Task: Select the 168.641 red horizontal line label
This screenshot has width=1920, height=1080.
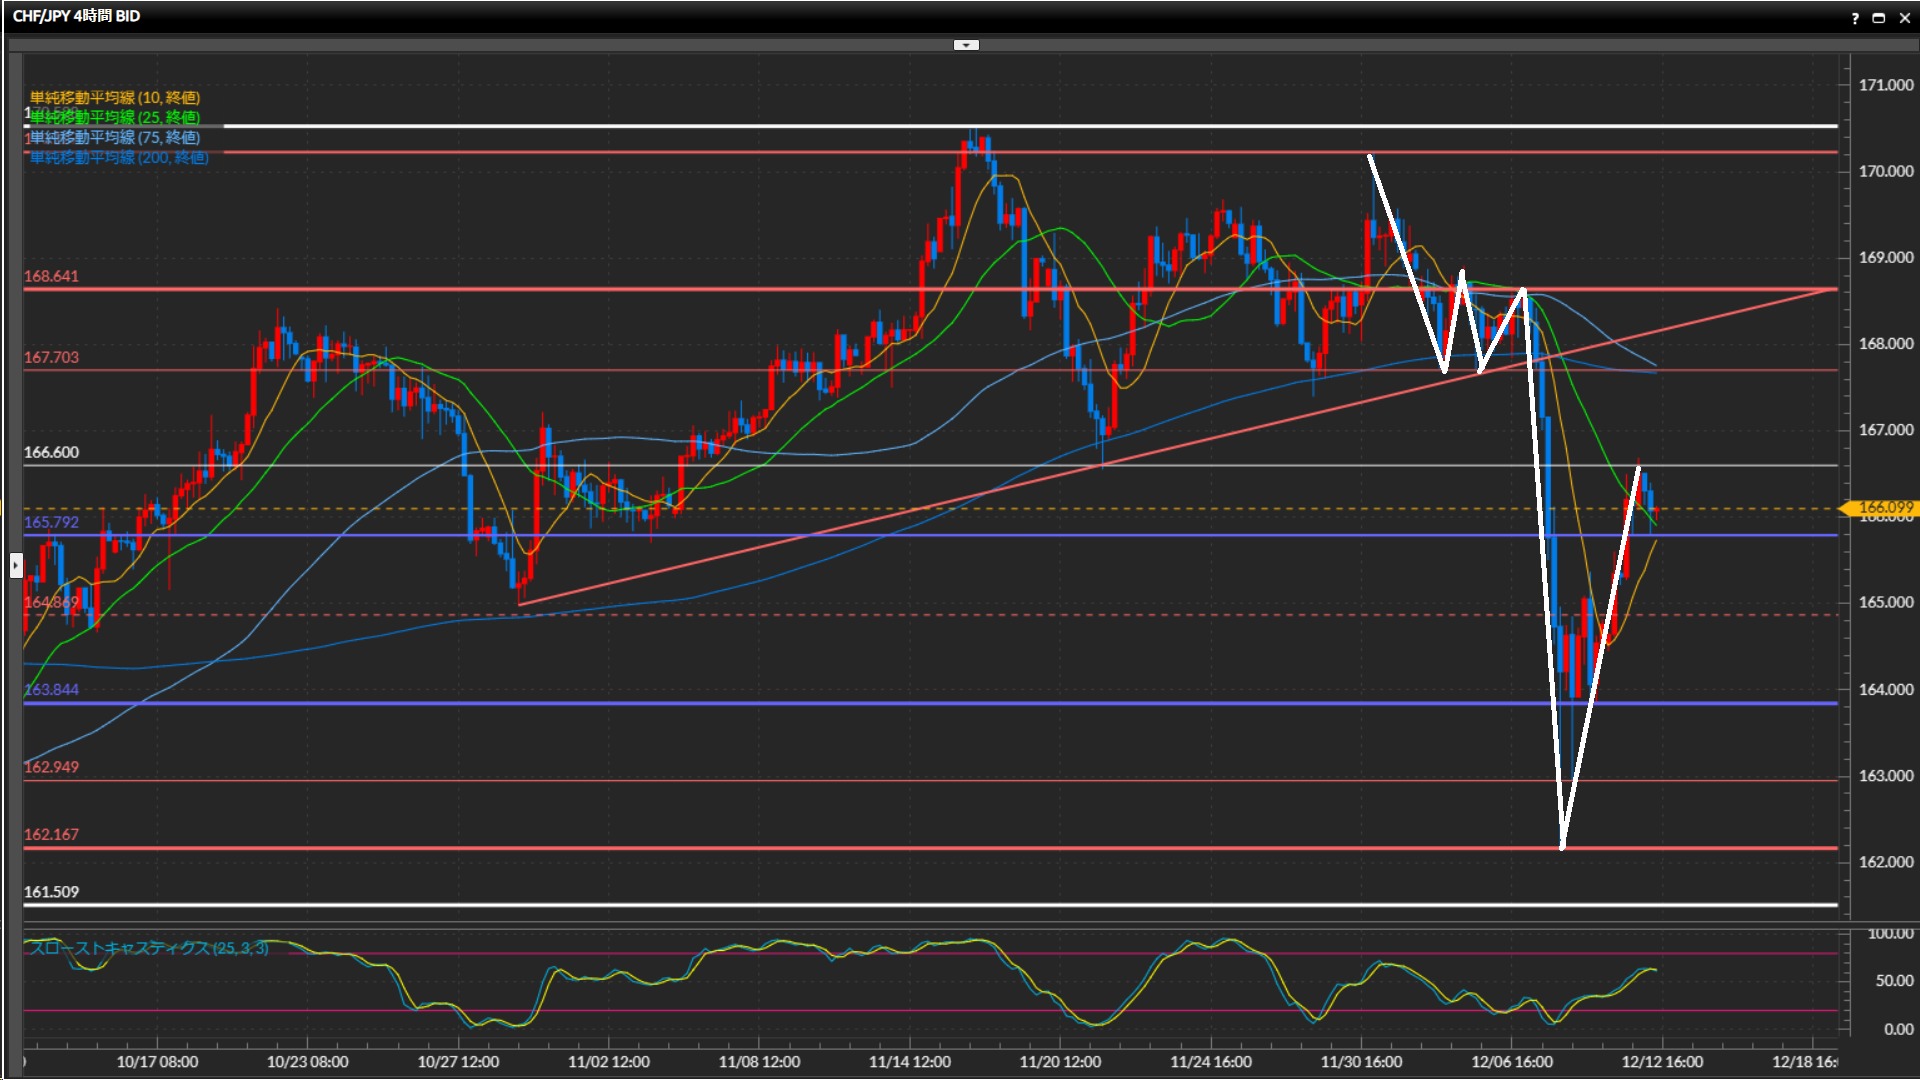Action: click(x=51, y=276)
